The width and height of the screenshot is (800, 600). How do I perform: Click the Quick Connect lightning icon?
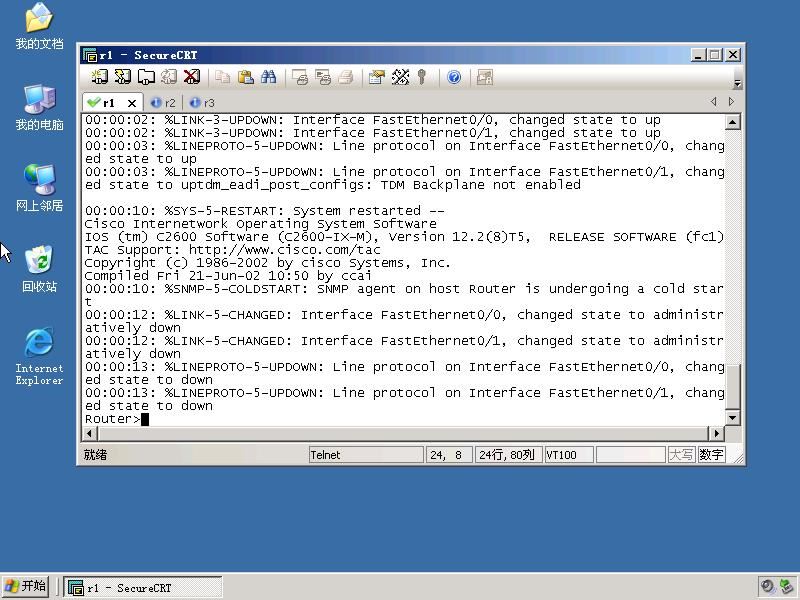click(122, 77)
